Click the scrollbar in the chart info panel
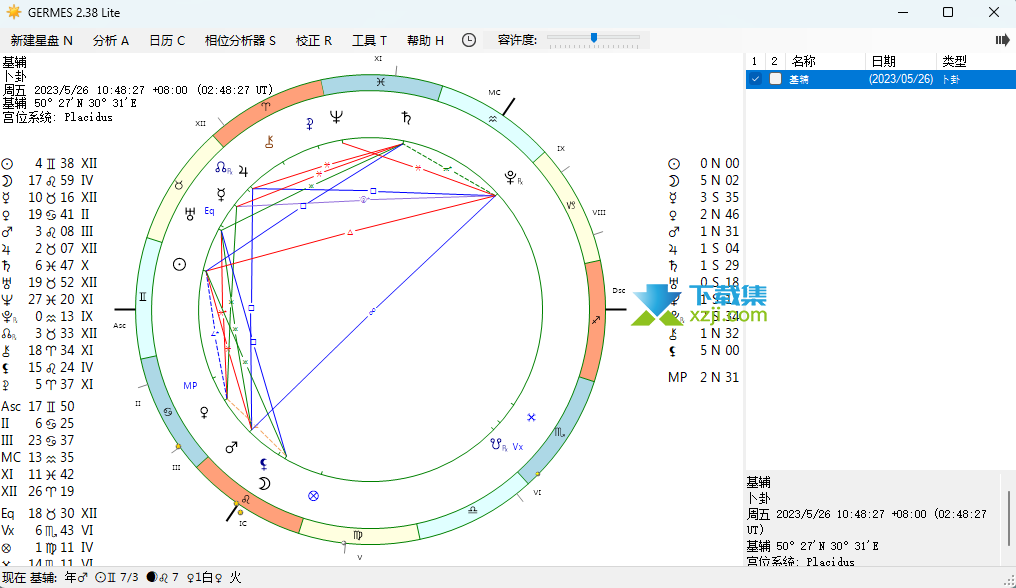This screenshot has height=588, width=1016. point(1009,519)
